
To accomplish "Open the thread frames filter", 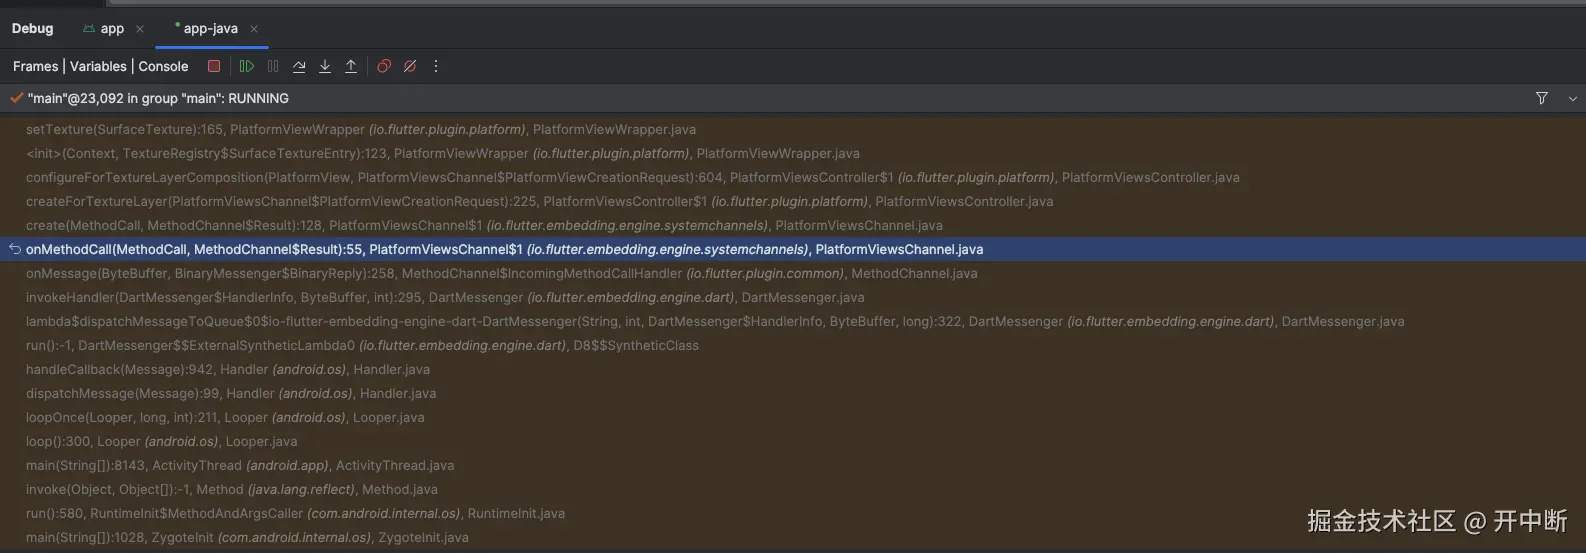I will click(1542, 98).
